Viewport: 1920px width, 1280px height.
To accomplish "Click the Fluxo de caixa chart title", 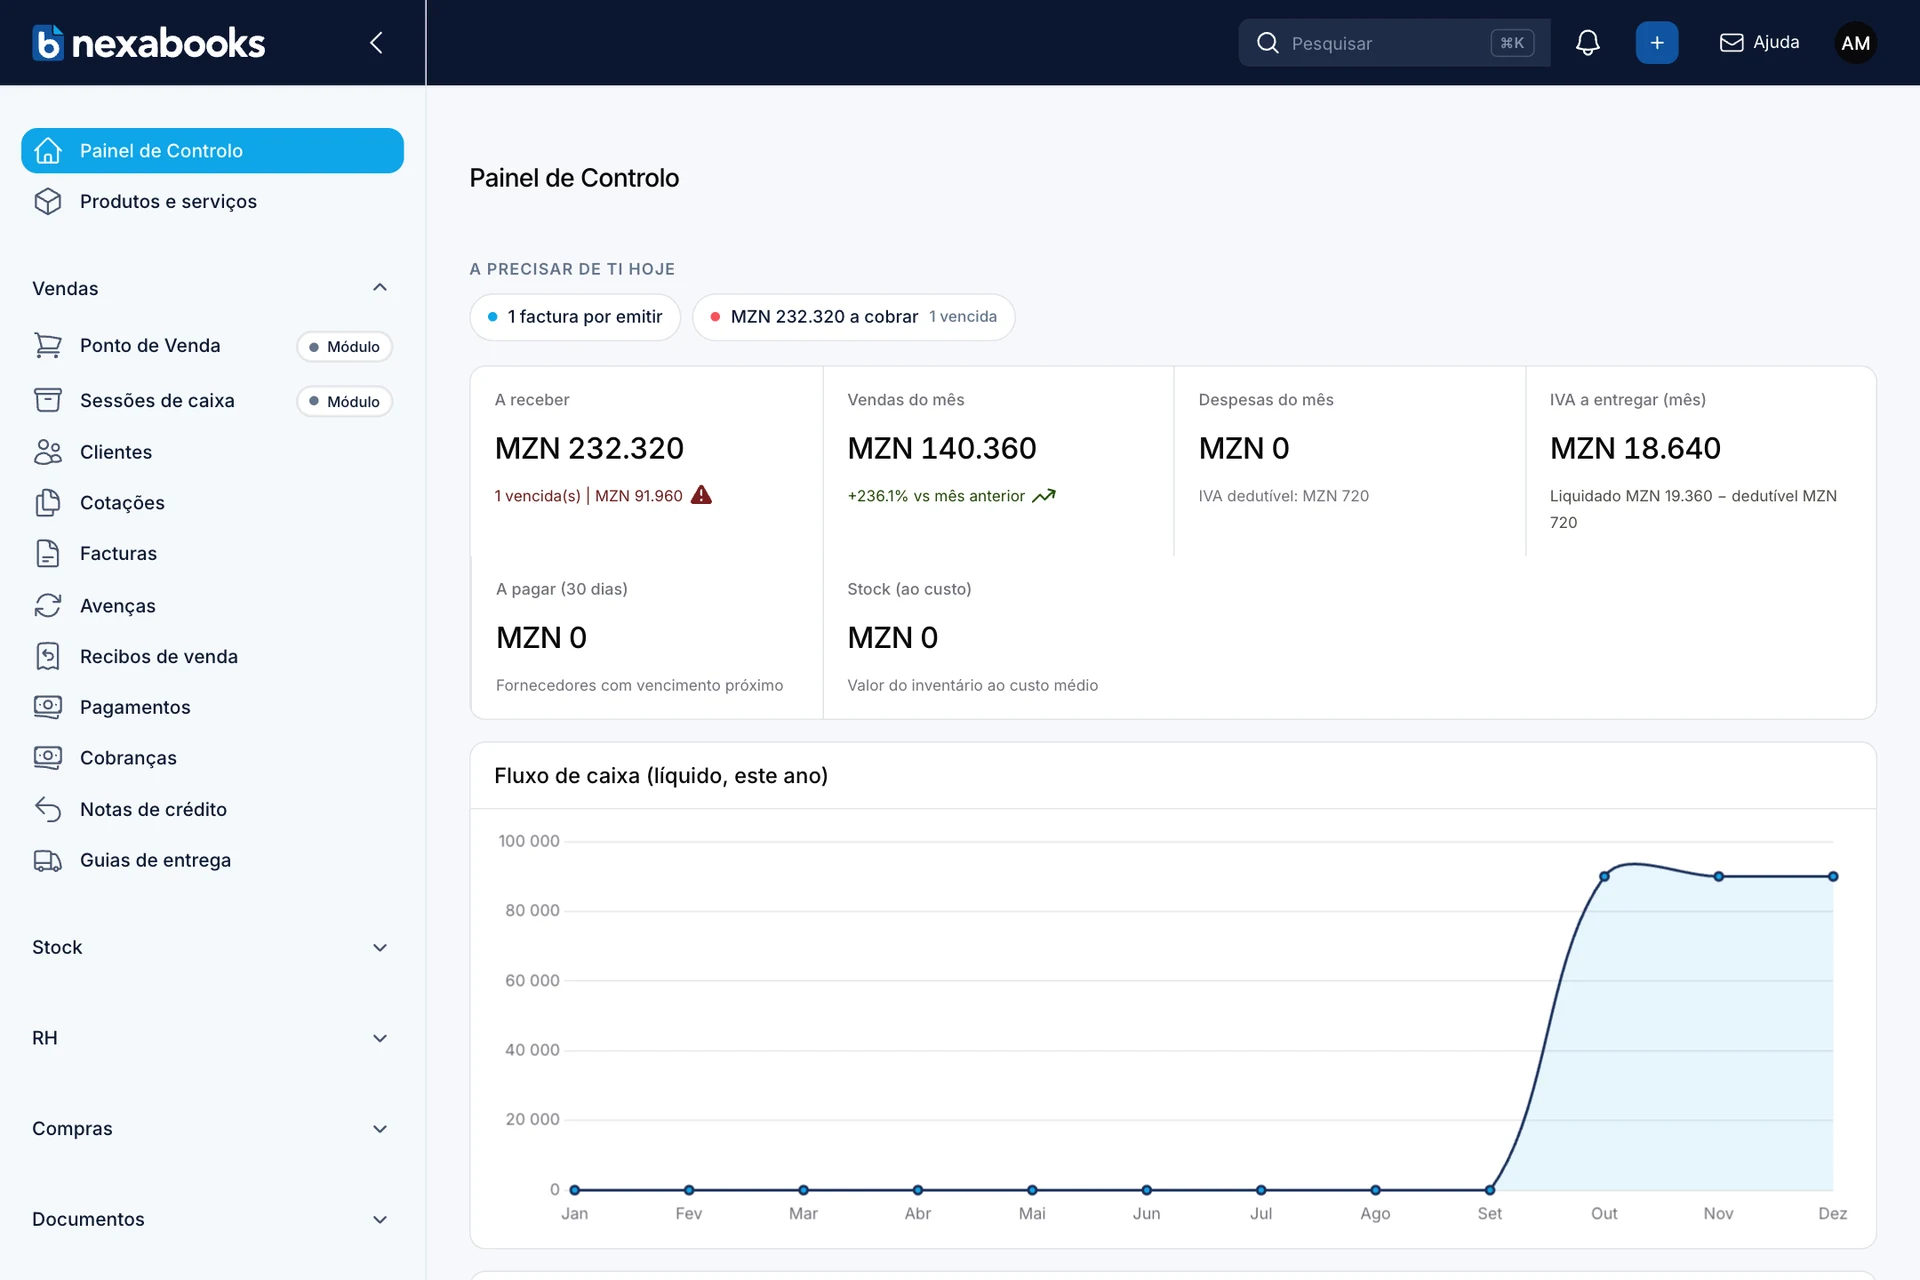I will tap(661, 776).
